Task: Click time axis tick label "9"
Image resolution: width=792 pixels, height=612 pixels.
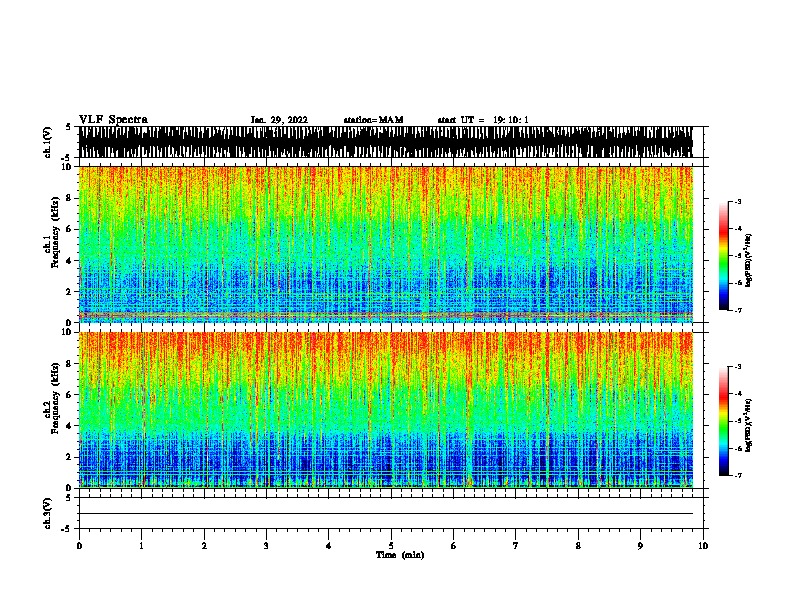Action: click(x=640, y=546)
